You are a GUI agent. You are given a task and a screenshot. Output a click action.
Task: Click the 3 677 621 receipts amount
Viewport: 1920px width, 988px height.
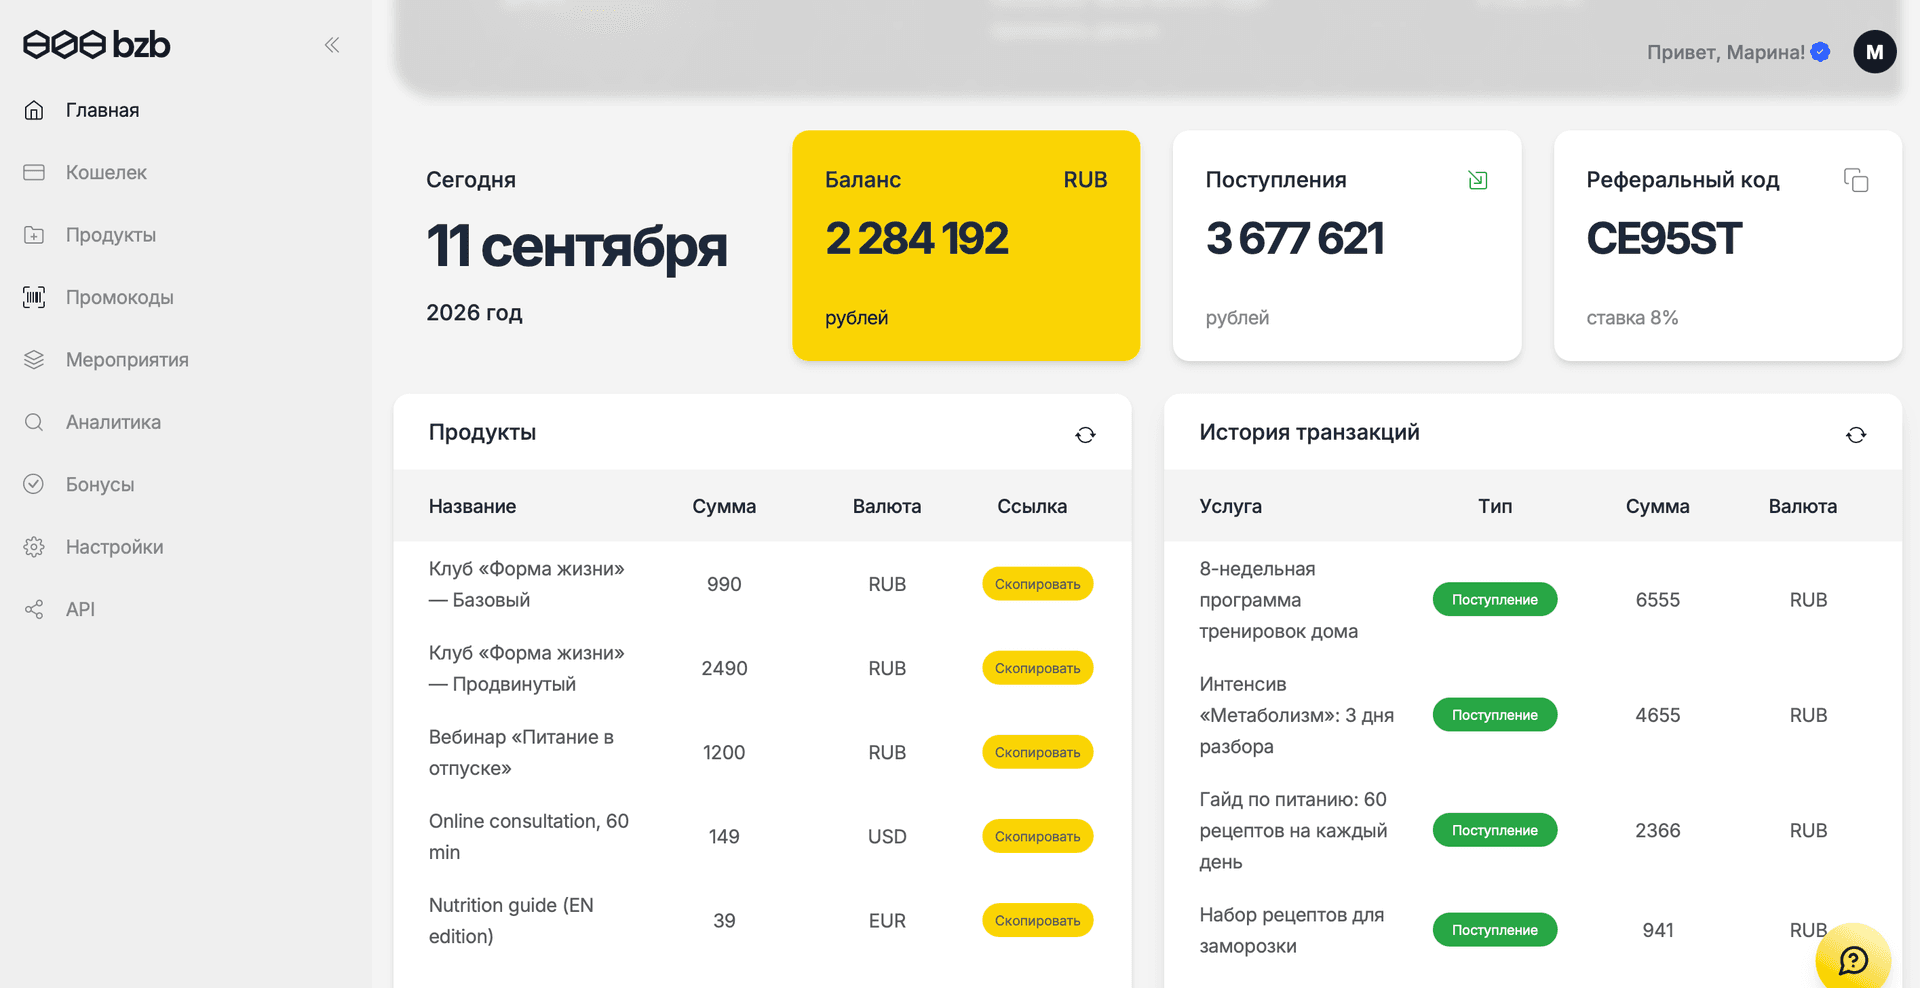click(1295, 239)
